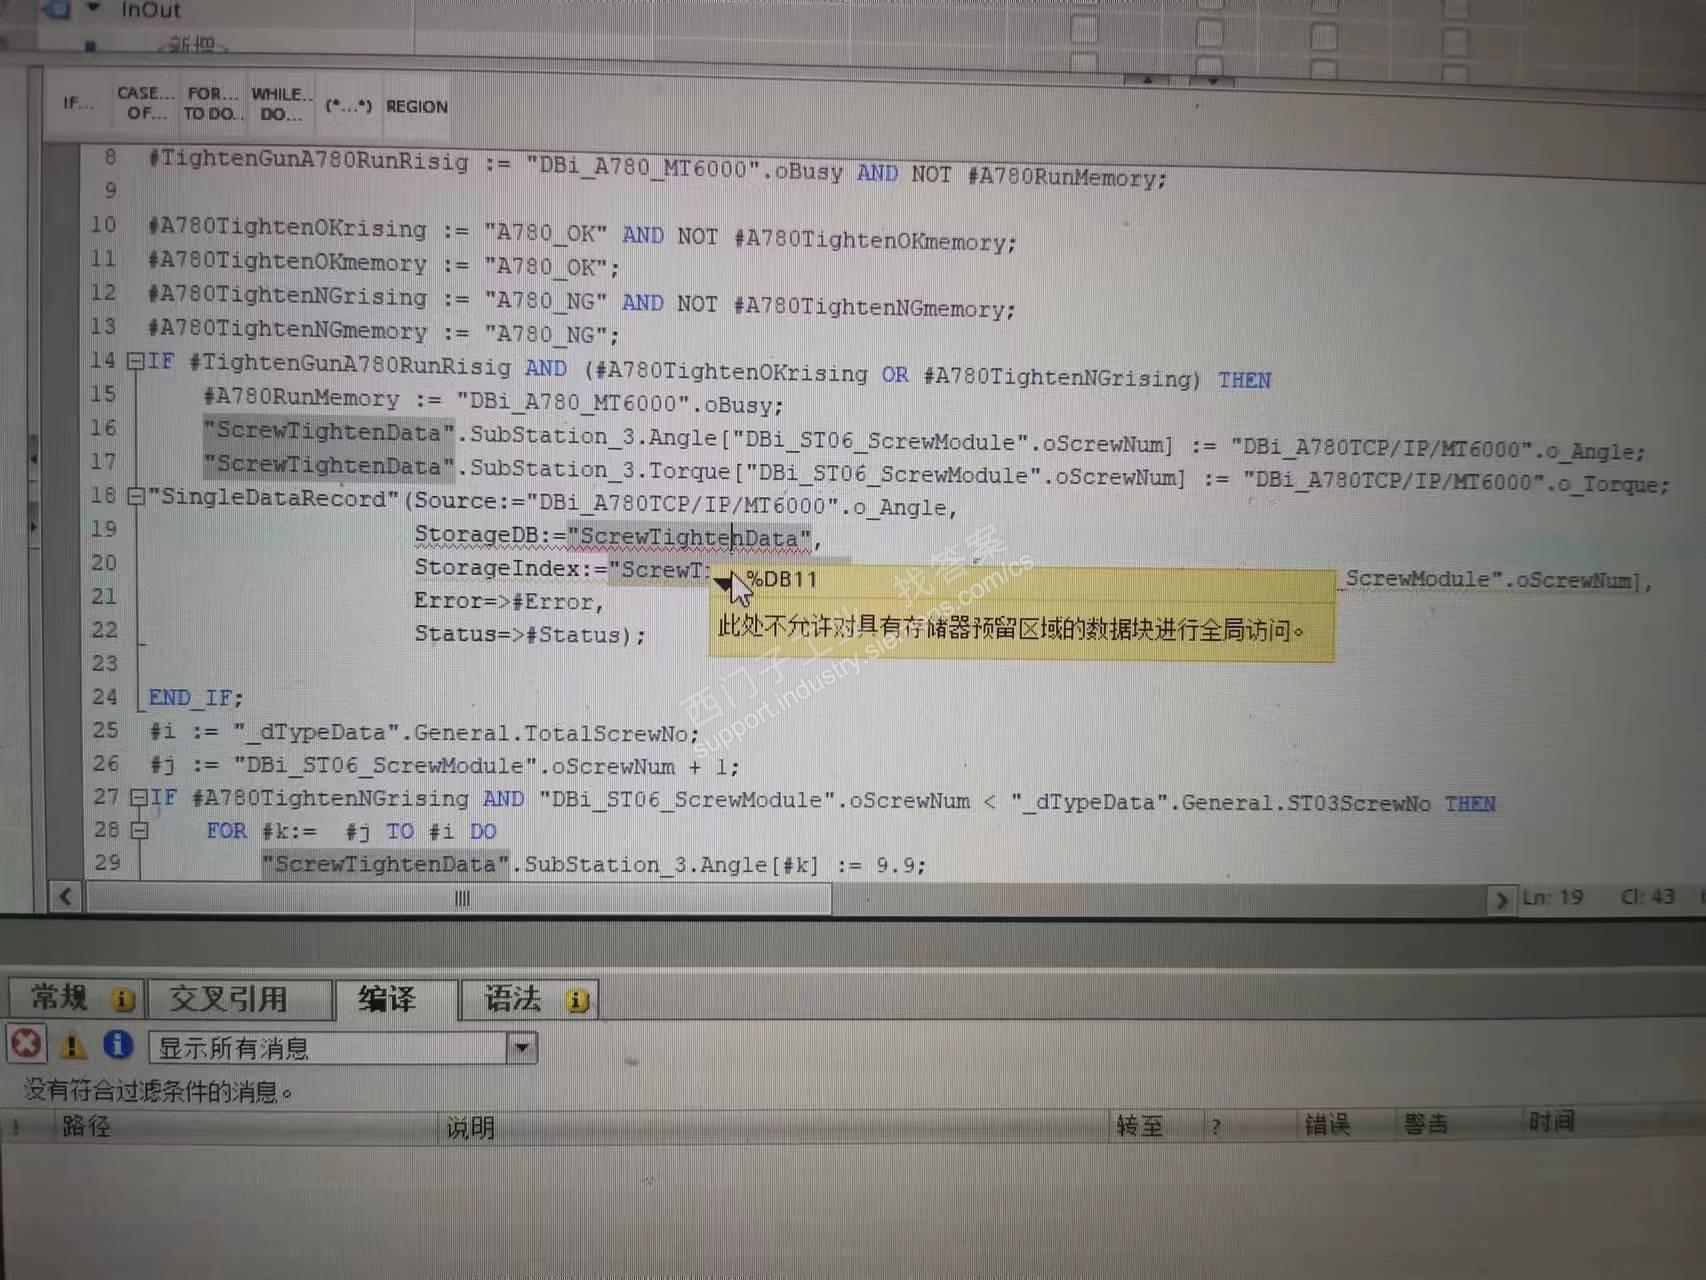
Task: Click "ScrewTightenData" on line 16 Angle assignment
Action: tap(329, 432)
